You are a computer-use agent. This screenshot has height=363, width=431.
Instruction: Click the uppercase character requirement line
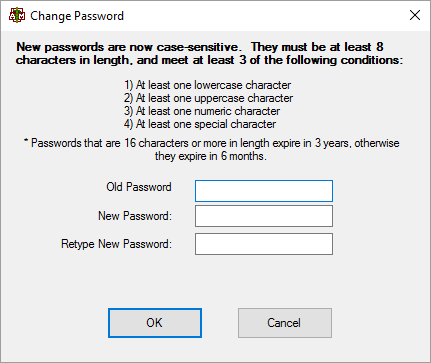pos(208,98)
